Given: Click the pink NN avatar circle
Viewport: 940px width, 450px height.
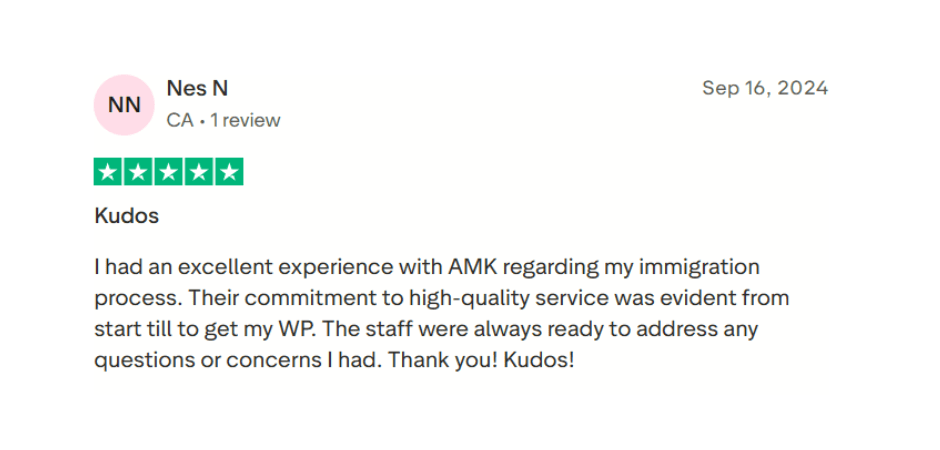Looking at the screenshot, I should tap(123, 104).
